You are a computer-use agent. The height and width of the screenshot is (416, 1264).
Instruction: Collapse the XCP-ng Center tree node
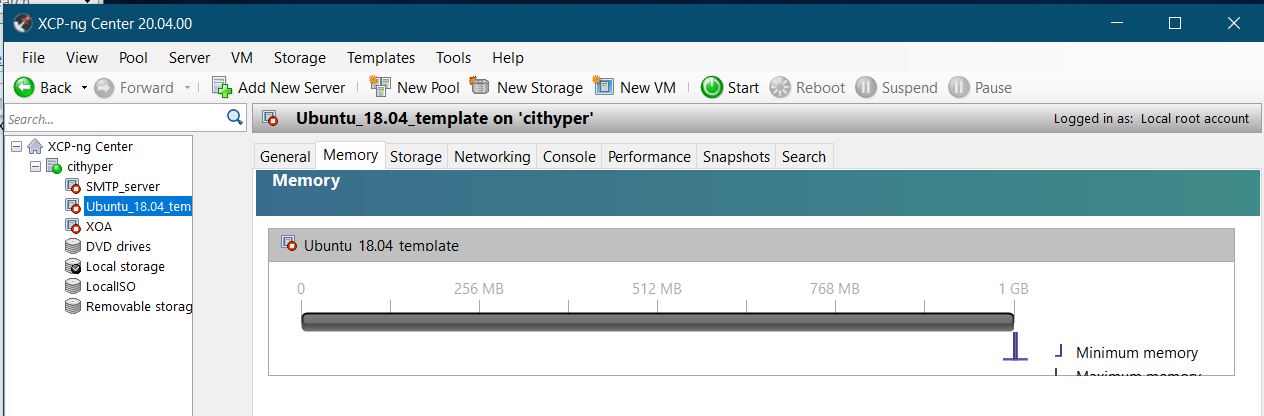(15, 146)
